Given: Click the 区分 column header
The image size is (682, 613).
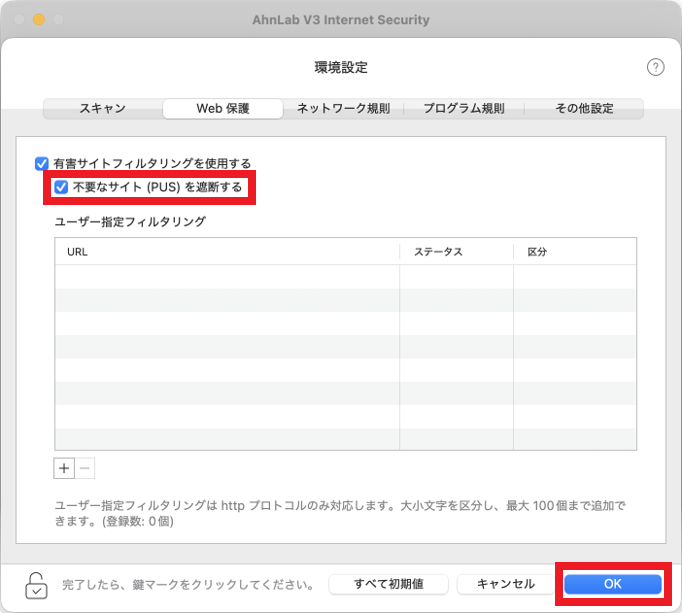Looking at the screenshot, I should click(575, 252).
